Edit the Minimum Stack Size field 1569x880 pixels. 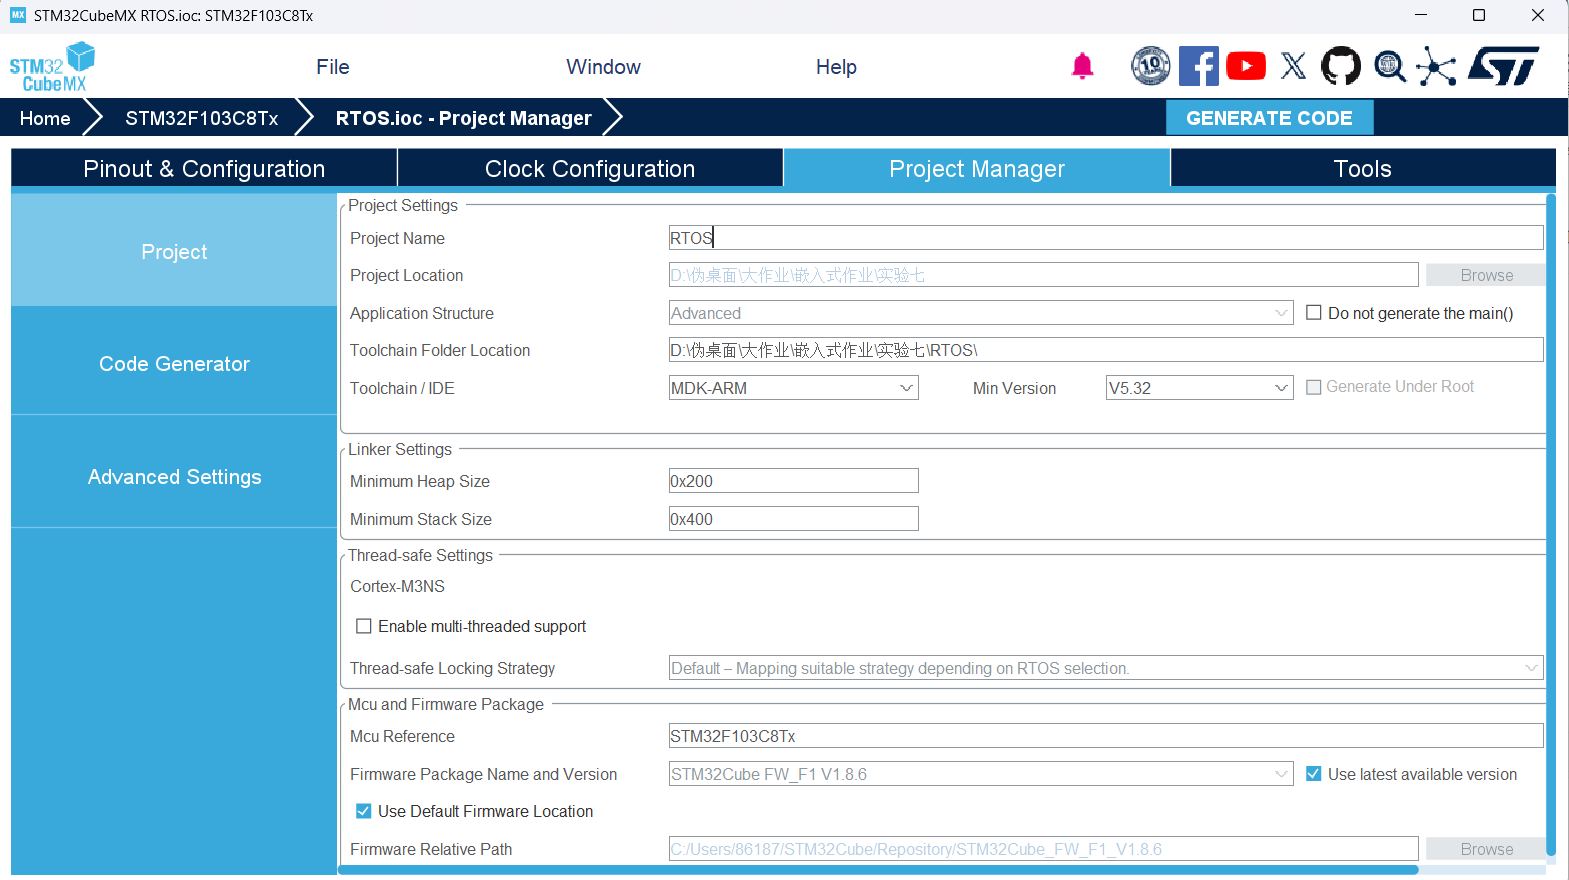[x=794, y=519]
